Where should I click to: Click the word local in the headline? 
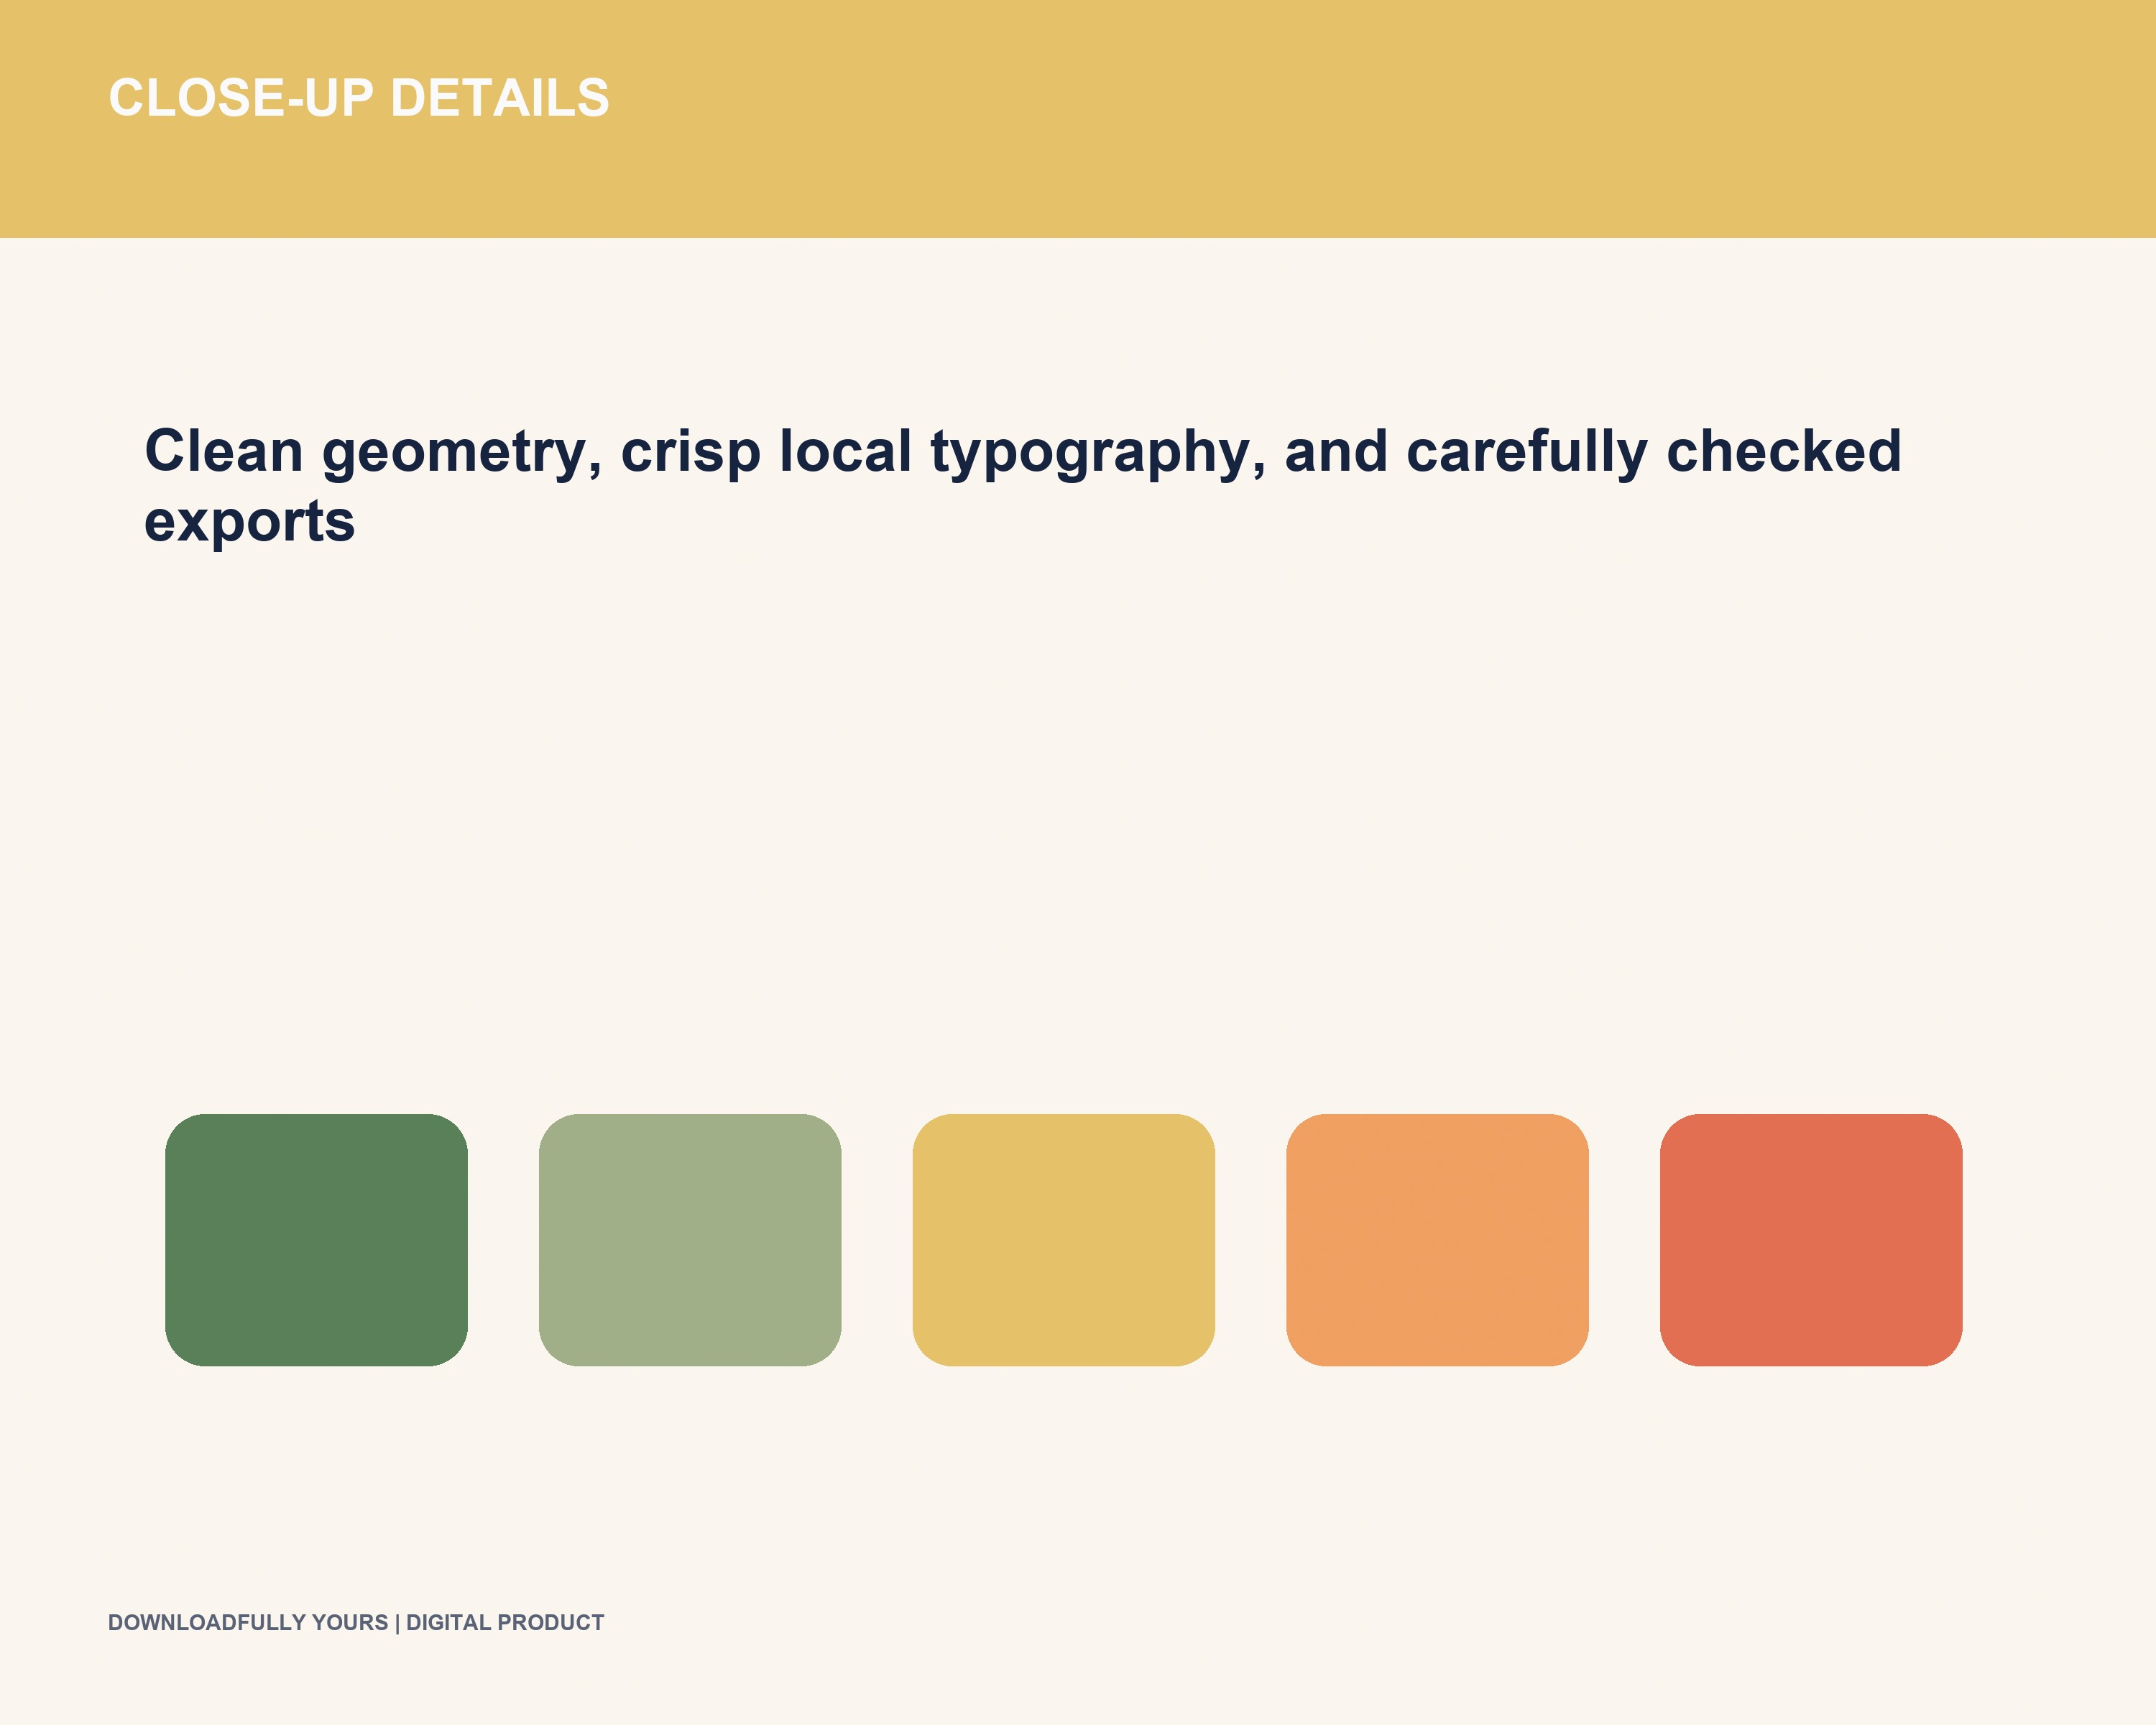(846, 451)
